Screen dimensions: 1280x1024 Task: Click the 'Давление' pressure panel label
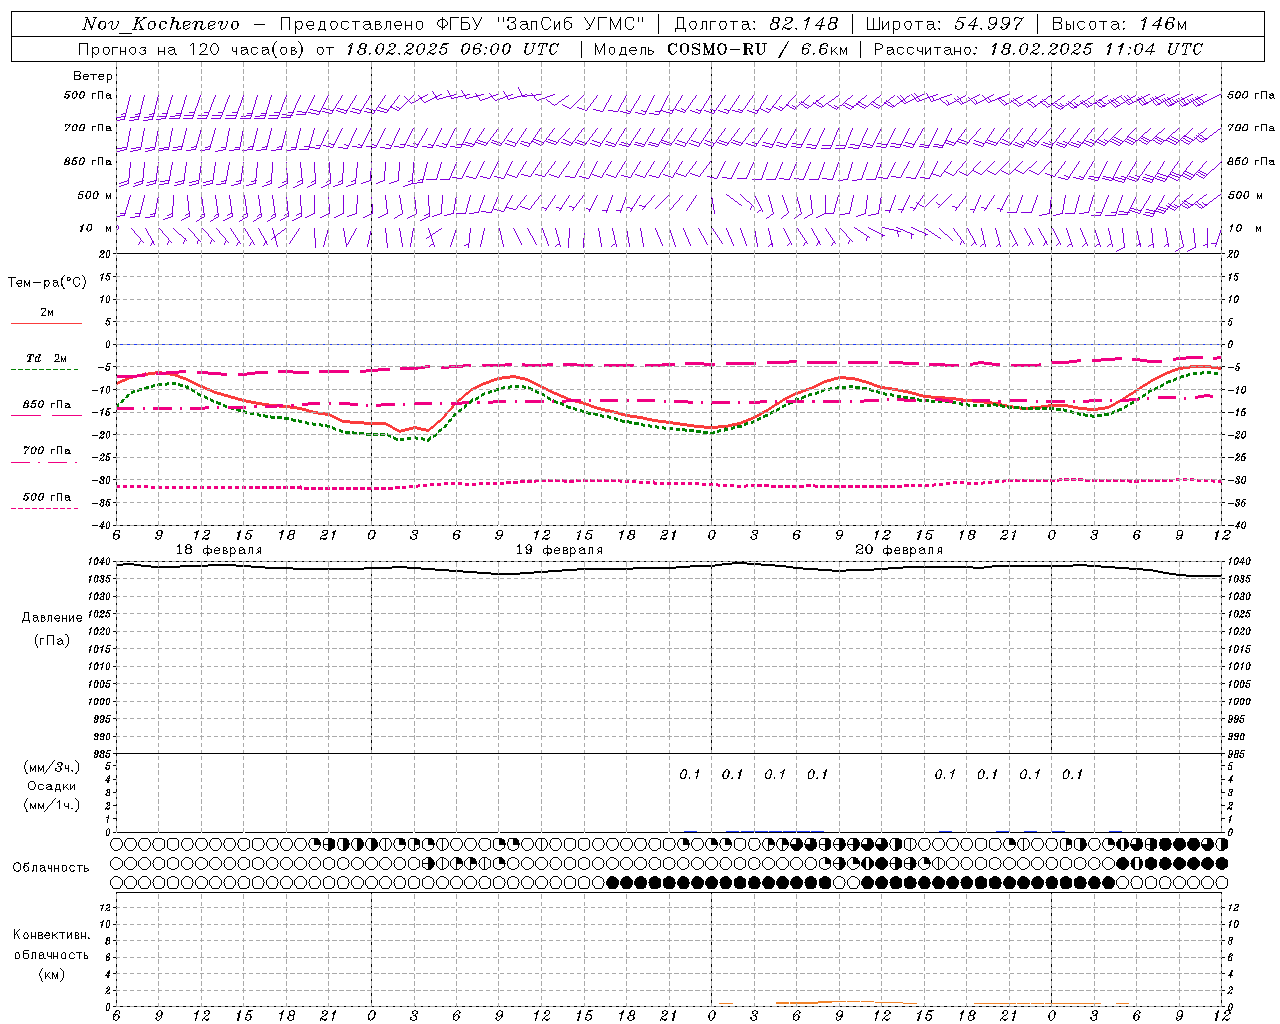(x=52, y=618)
